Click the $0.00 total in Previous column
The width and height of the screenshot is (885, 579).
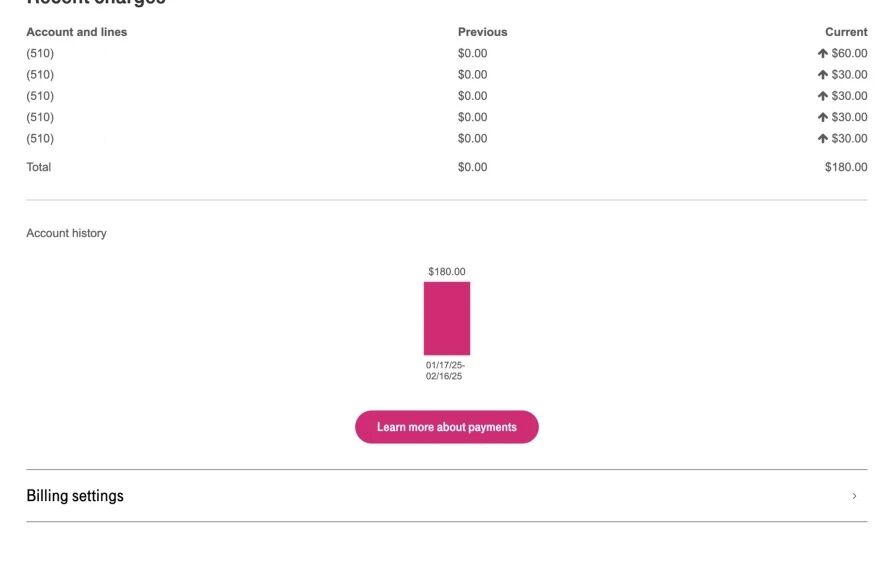click(x=472, y=167)
